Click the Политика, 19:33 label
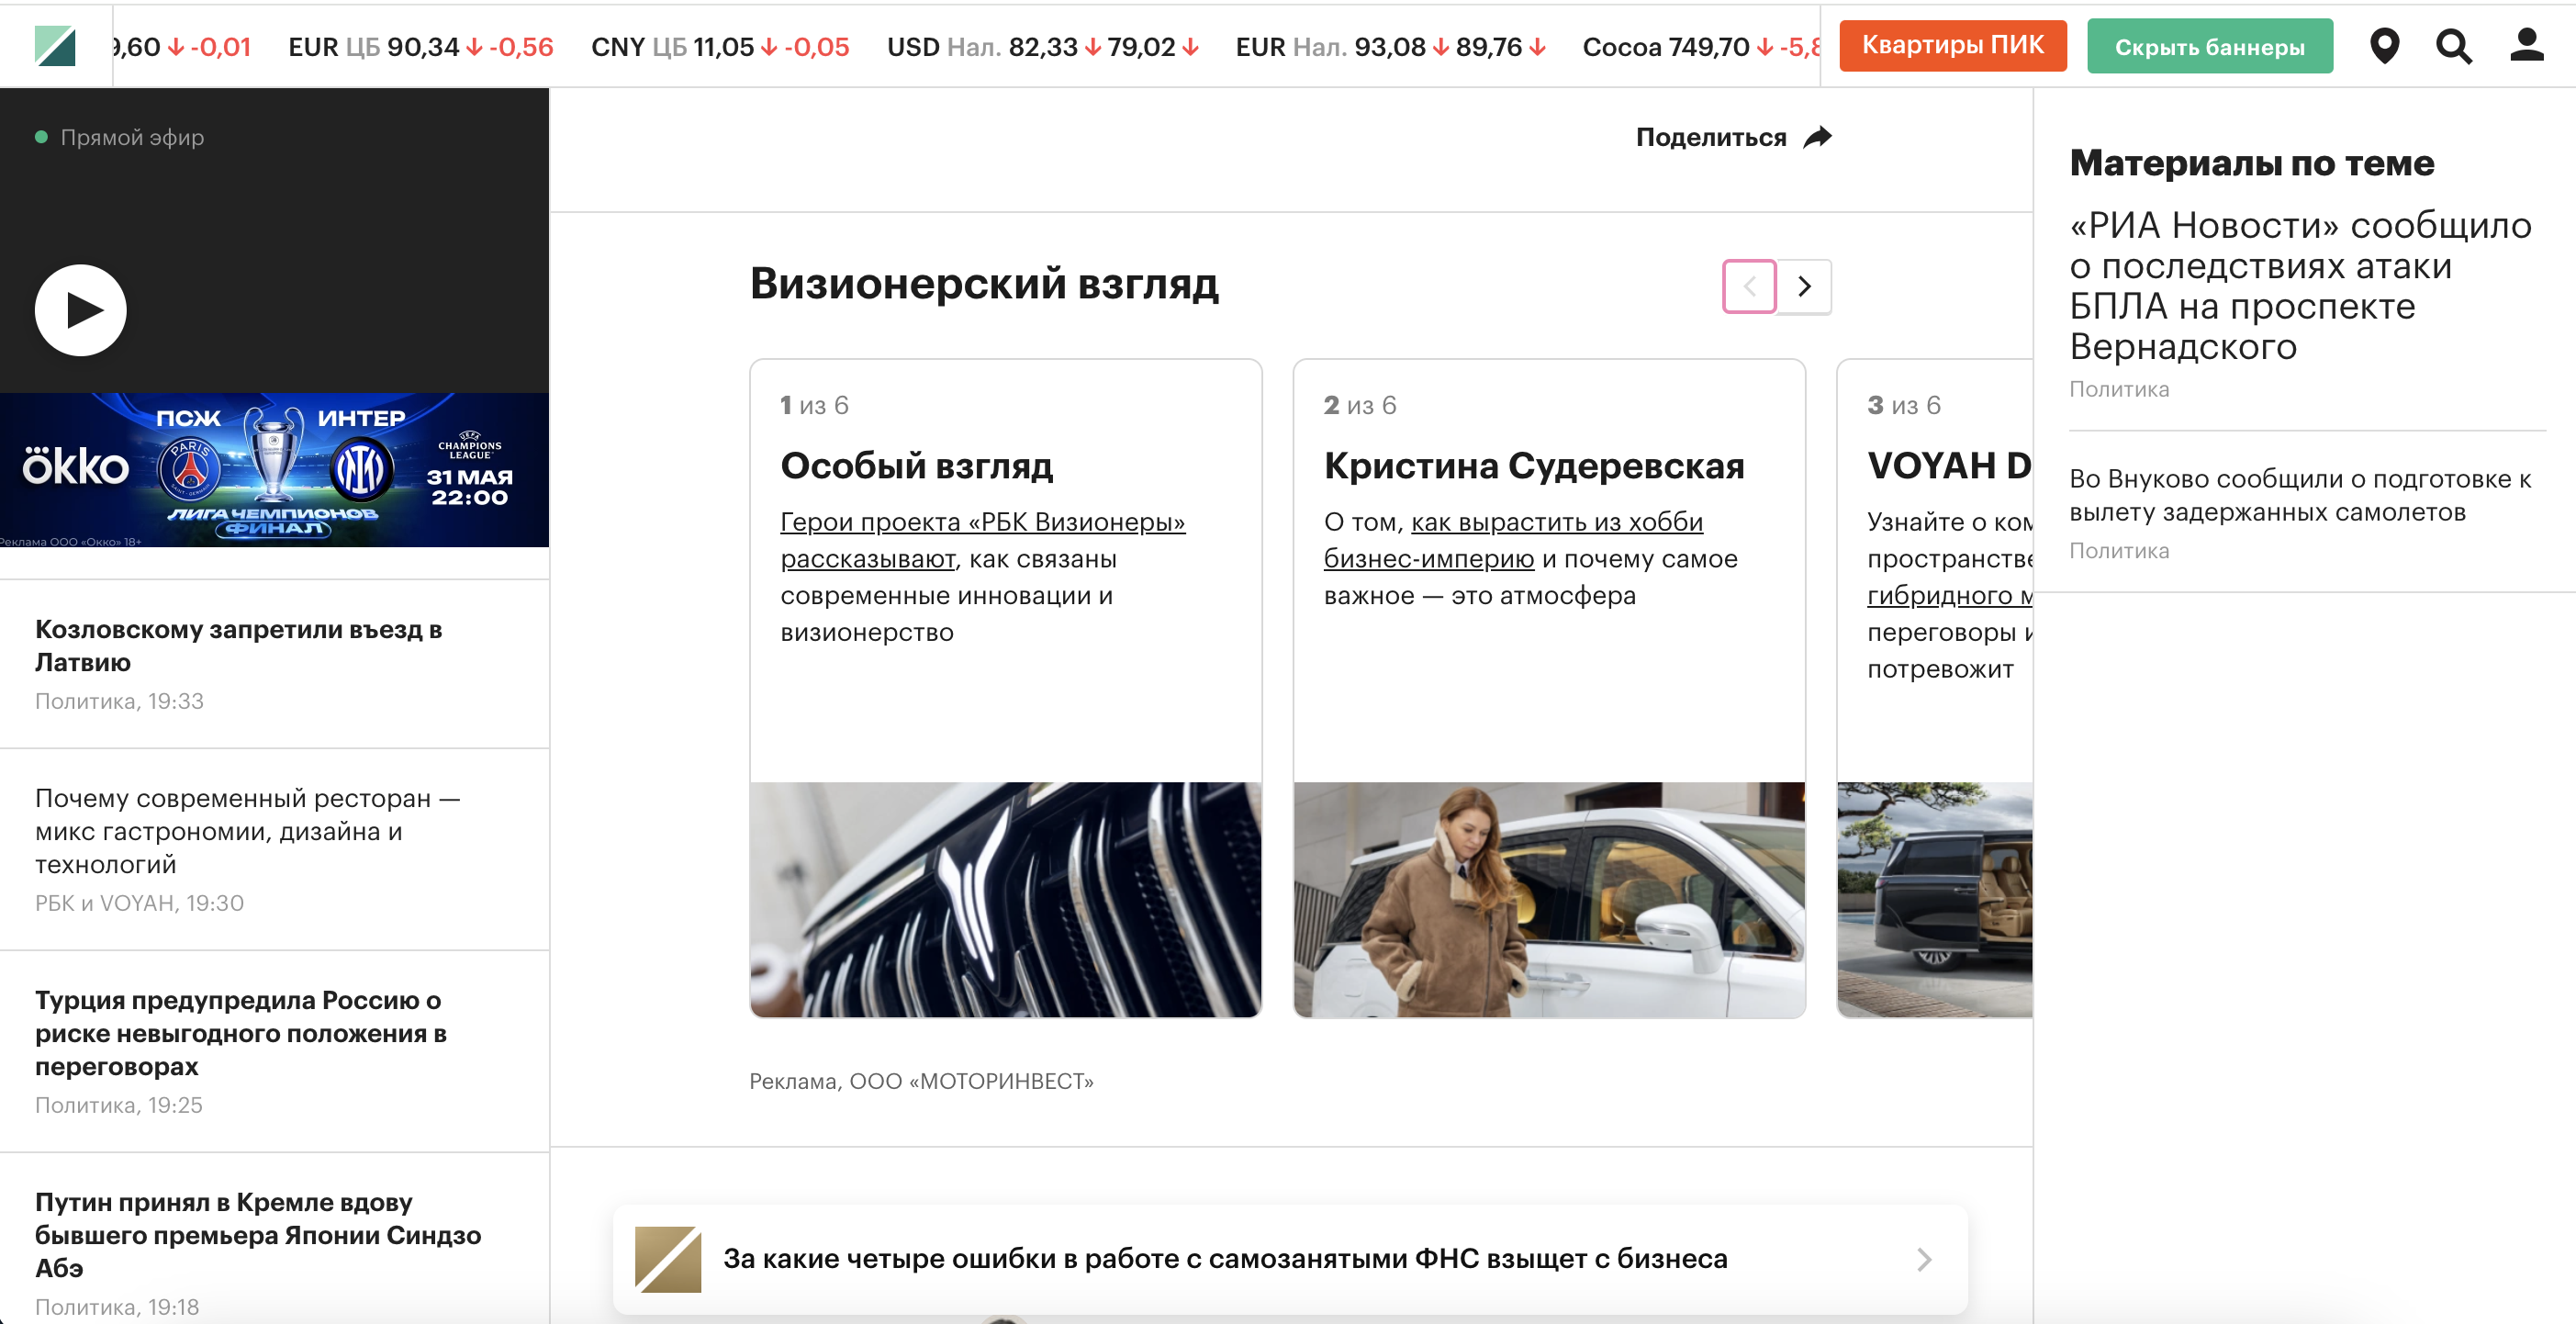2576x1324 pixels. click(119, 701)
